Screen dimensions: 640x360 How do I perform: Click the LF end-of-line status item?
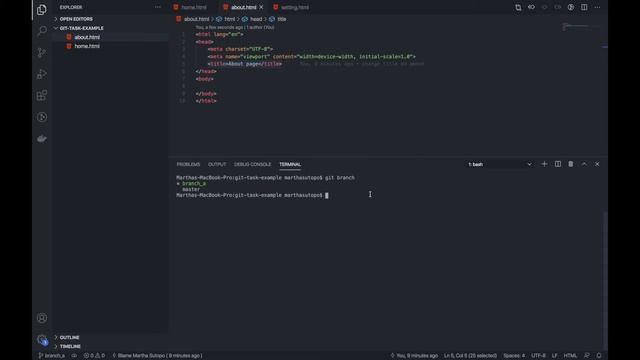[x=554, y=356]
